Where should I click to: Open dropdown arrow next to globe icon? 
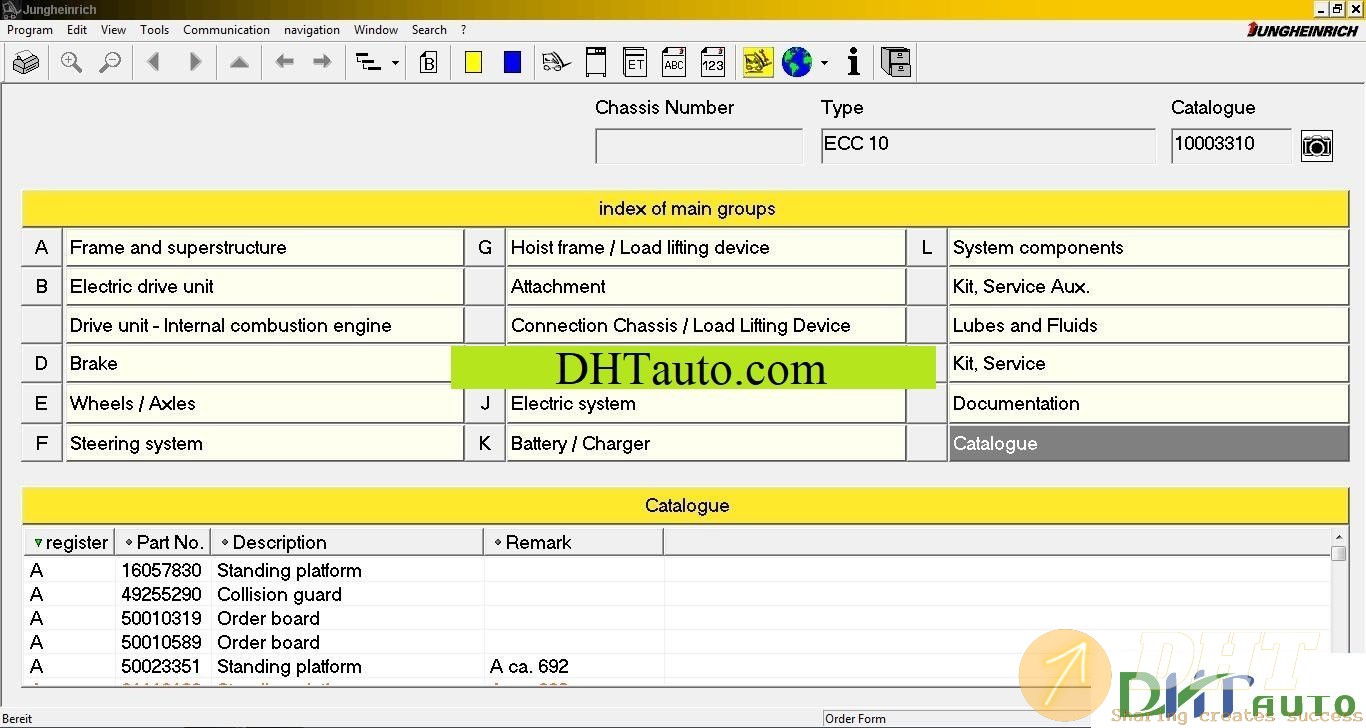[824, 64]
